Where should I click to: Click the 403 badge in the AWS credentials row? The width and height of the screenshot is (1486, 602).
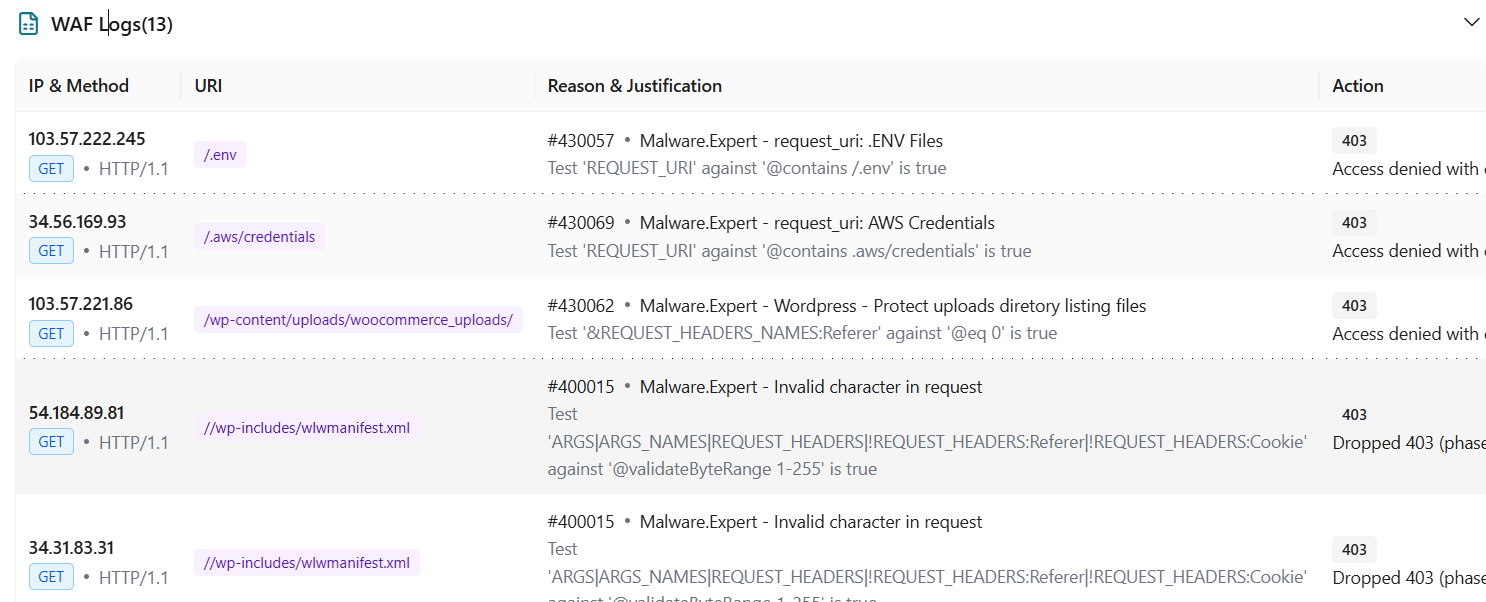pyautogui.click(x=1355, y=223)
